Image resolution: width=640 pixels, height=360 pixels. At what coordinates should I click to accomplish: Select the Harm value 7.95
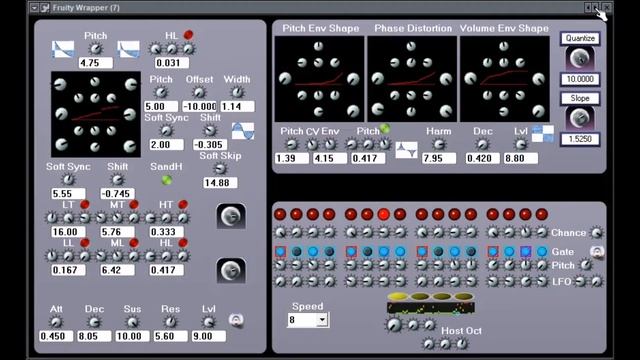pos(439,158)
